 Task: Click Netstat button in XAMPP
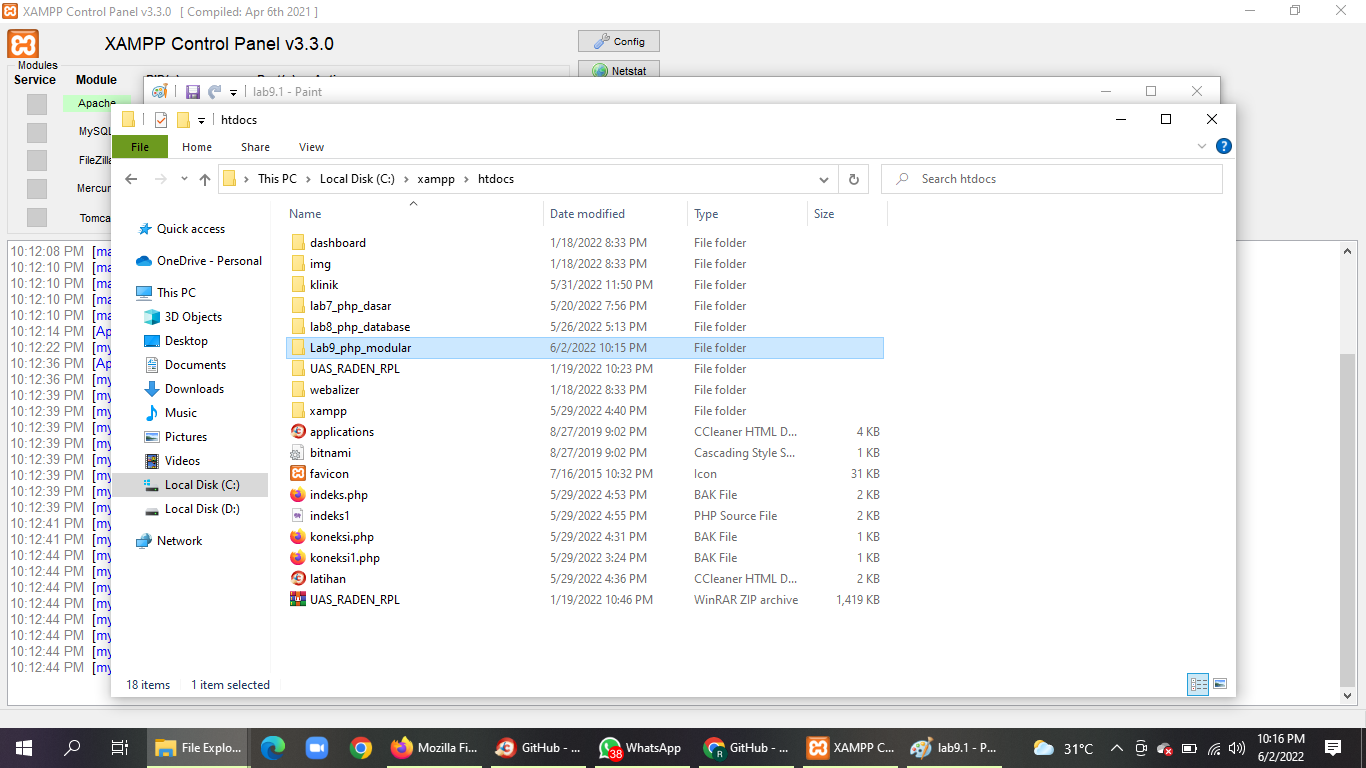619,71
